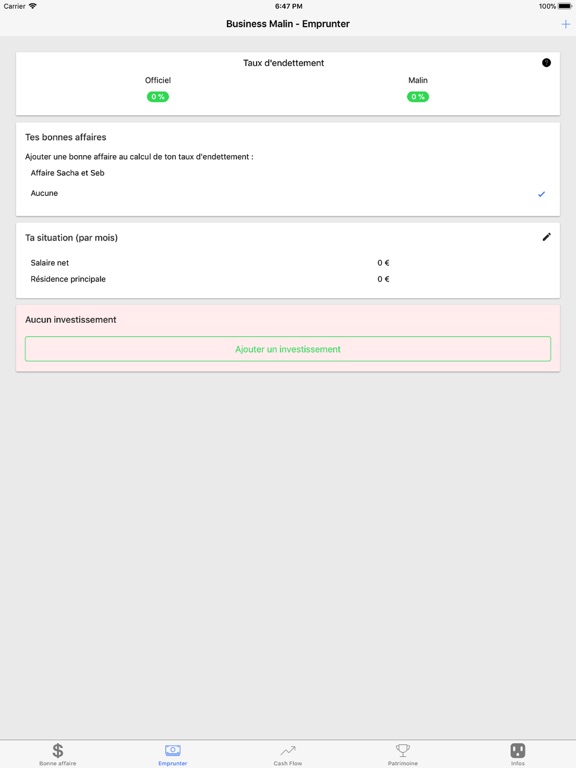Open the help question mark for Taux d'endettement

coord(546,63)
